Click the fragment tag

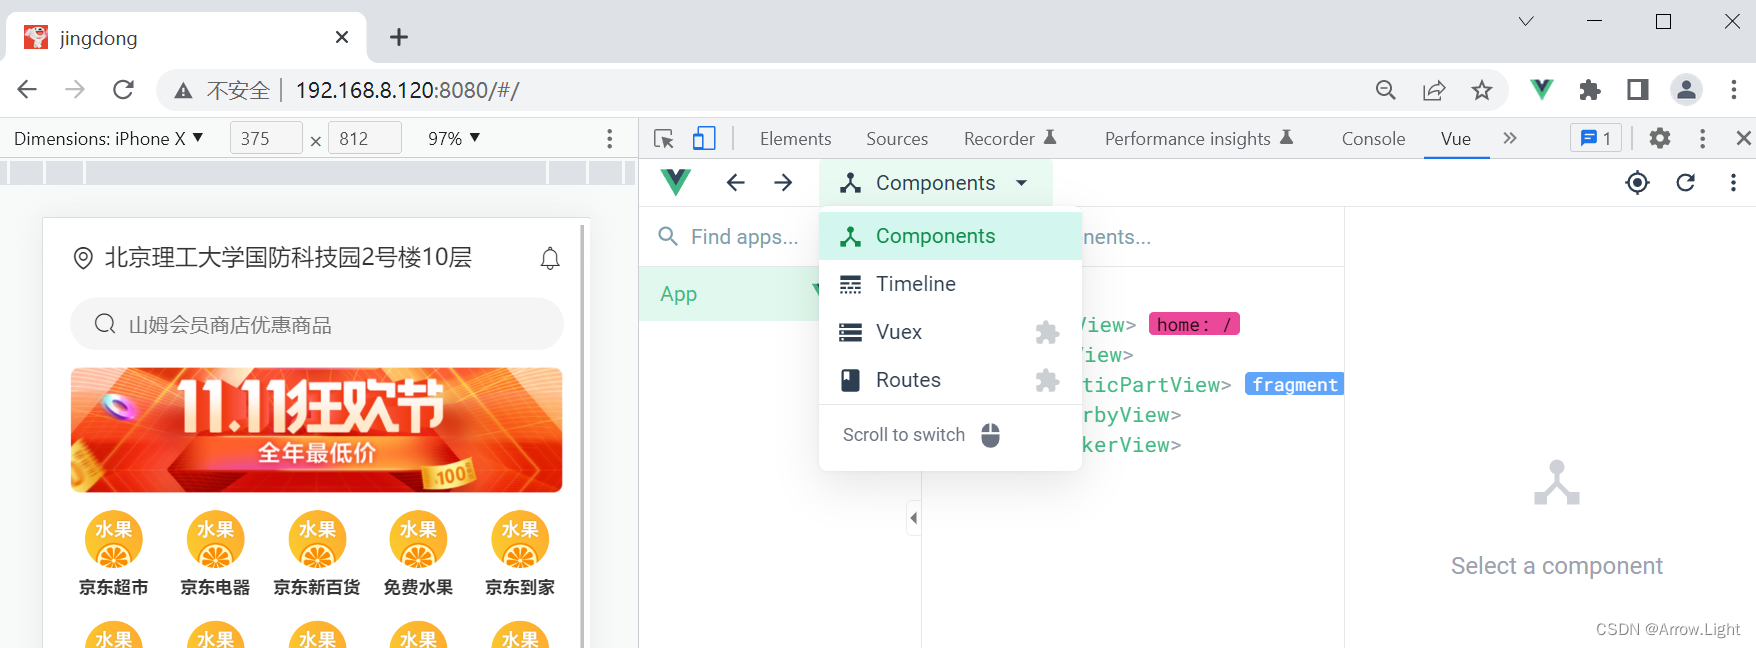1295,384
